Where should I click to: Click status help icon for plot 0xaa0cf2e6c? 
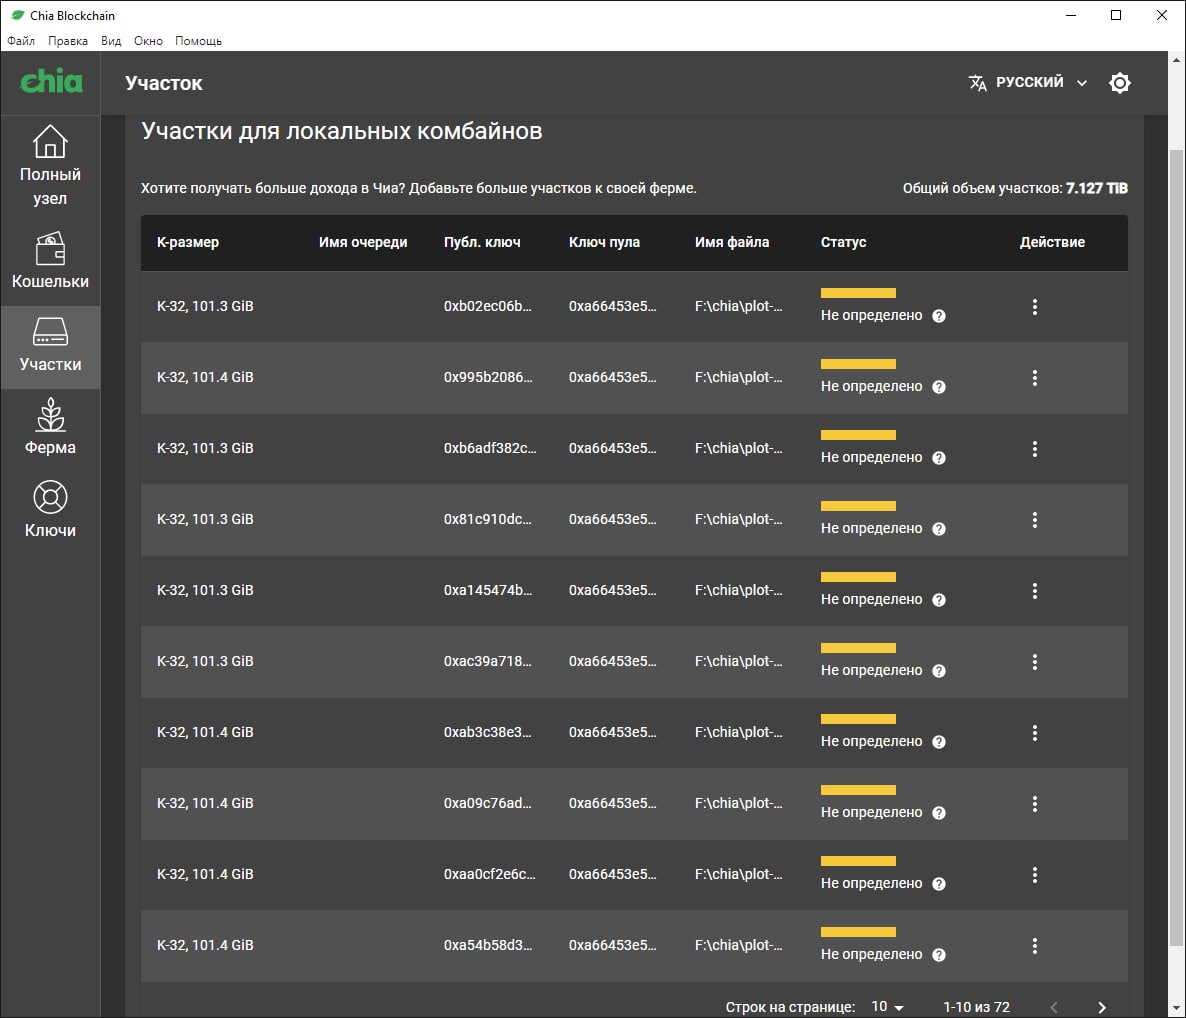pyautogui.click(x=939, y=885)
